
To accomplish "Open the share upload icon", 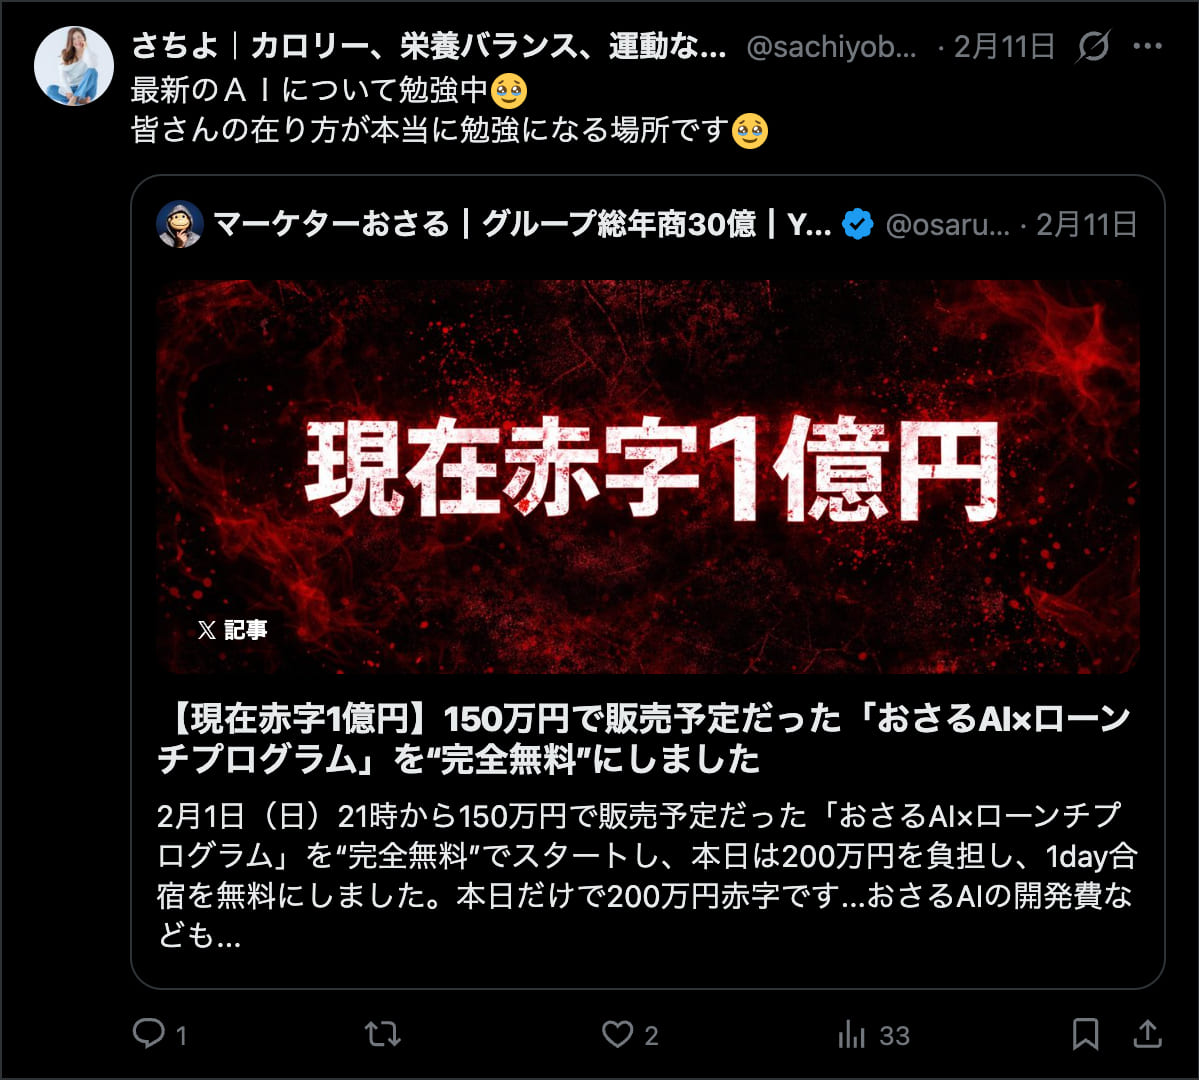I will coord(1147,1033).
